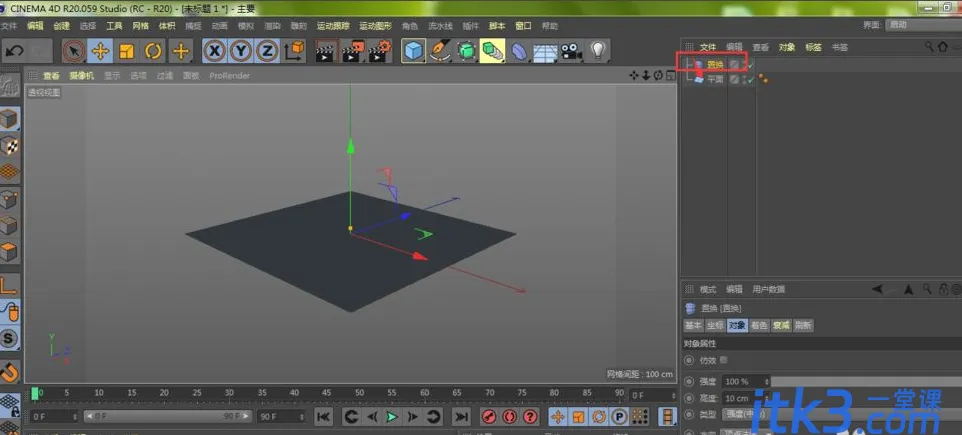The image size is (962, 435).
Task: Select the spline Pen tool
Action: point(441,52)
